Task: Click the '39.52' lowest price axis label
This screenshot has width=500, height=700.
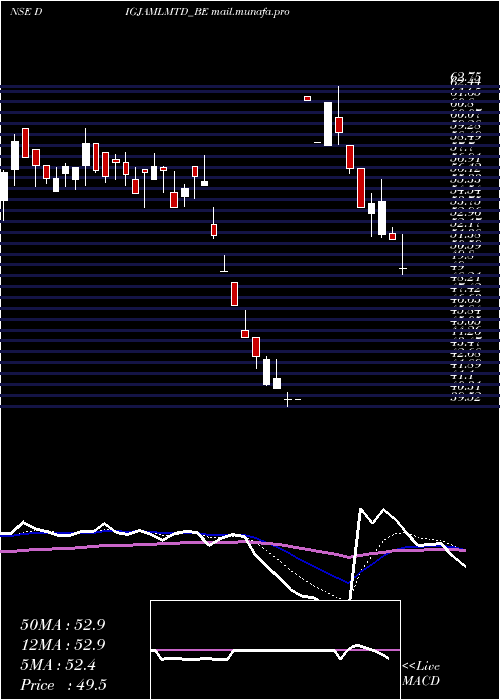Action: (x=465, y=398)
